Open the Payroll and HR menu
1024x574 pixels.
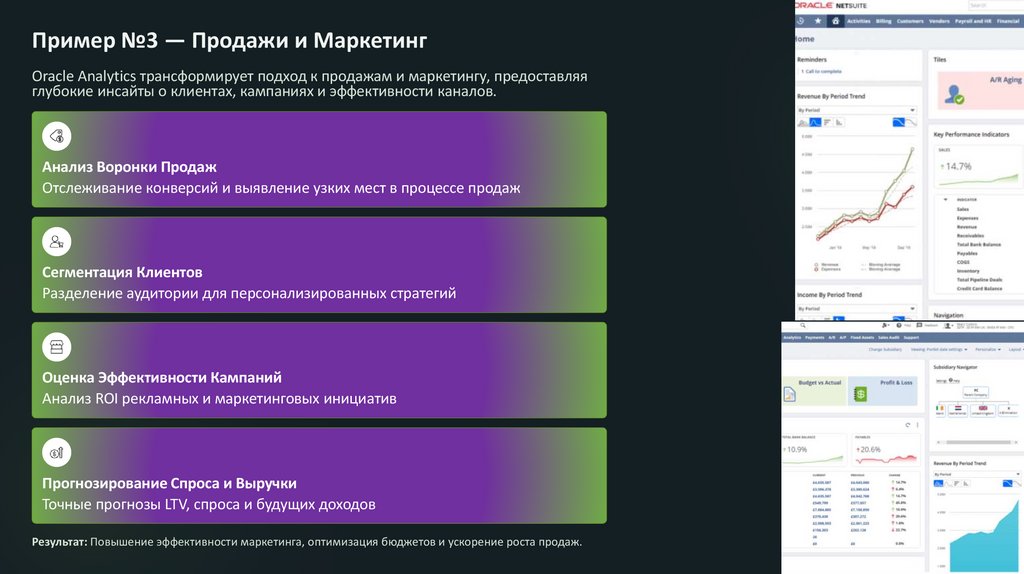coord(973,21)
